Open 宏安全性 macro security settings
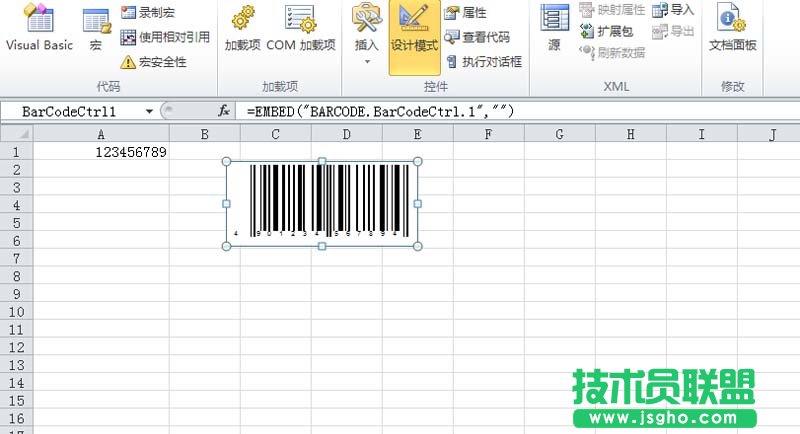Viewport: 800px width, 434px height. coord(154,62)
